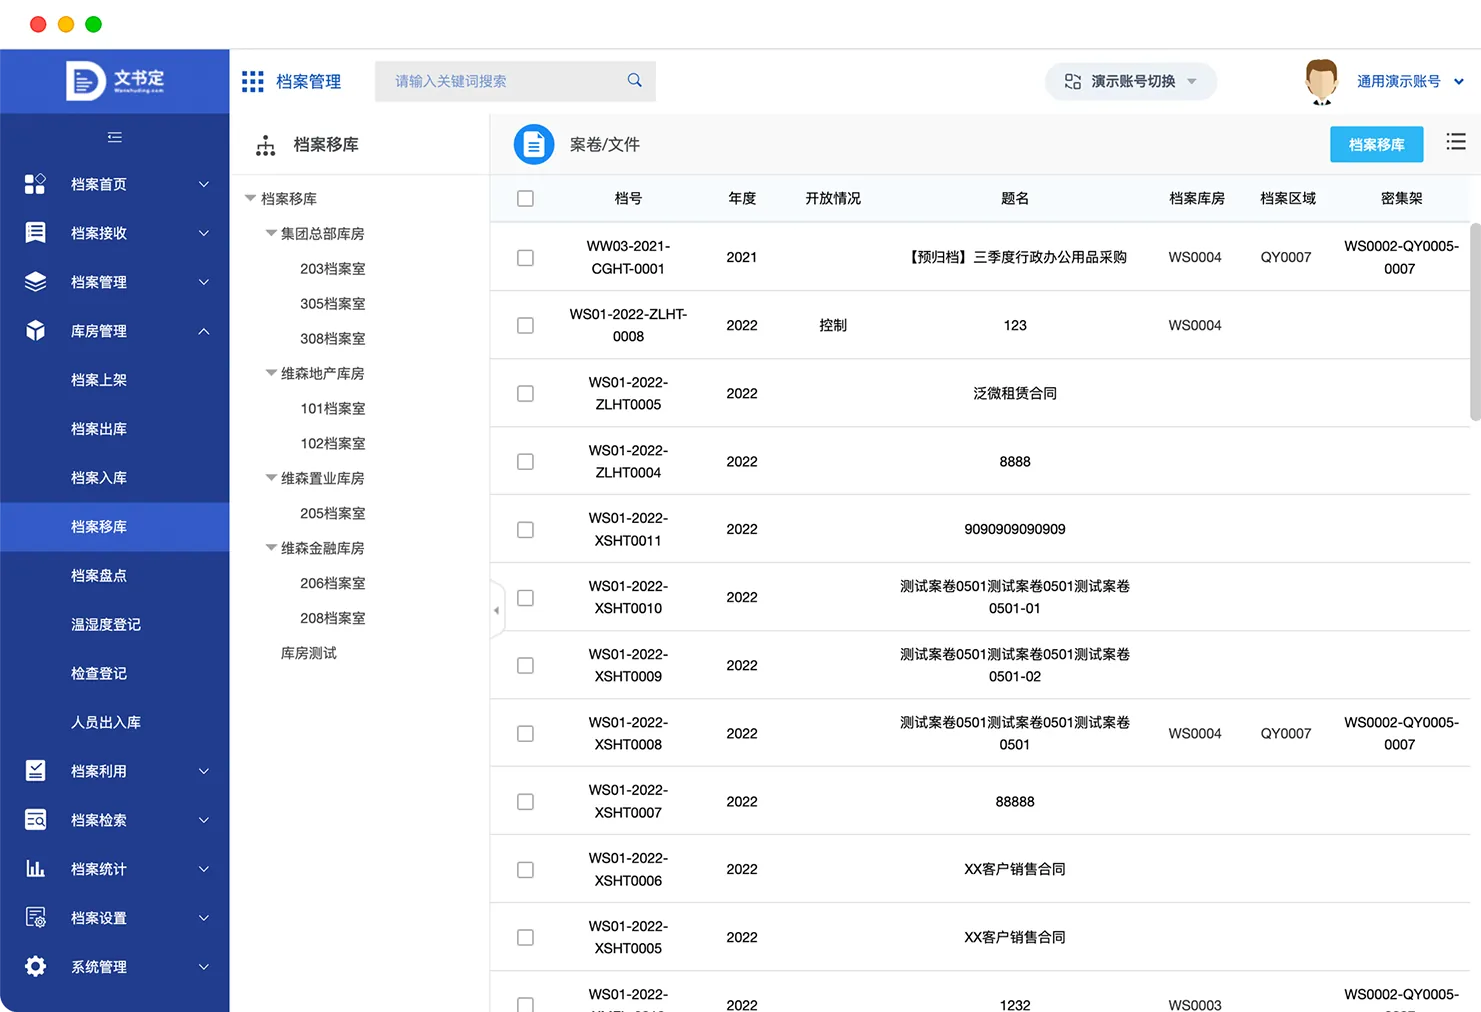Click the 库房管理 cube icon

[x=35, y=331]
